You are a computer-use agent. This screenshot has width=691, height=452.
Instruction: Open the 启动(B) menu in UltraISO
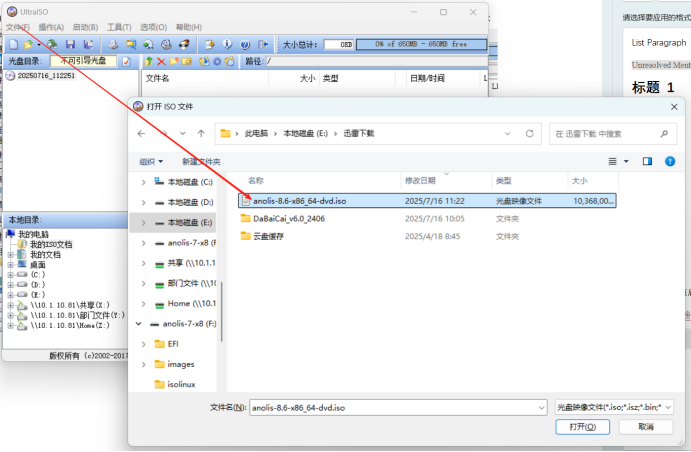[x=85, y=27]
